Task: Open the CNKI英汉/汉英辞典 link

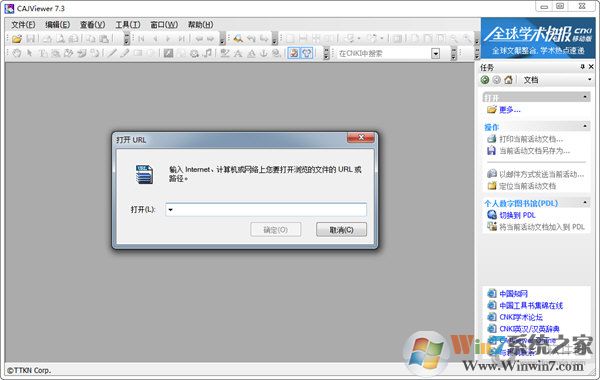Action: (529, 329)
